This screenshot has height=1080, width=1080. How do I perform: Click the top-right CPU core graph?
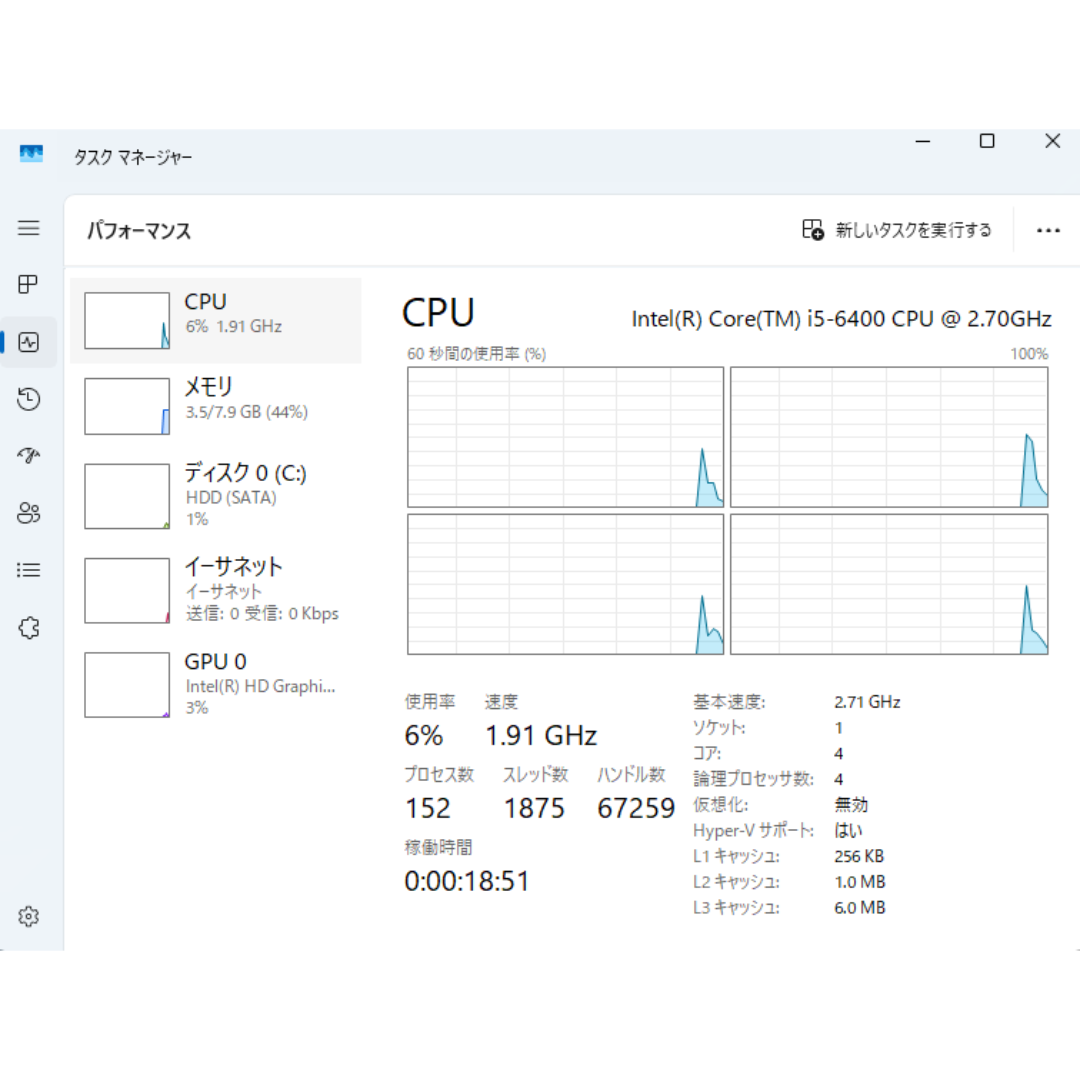[889, 437]
